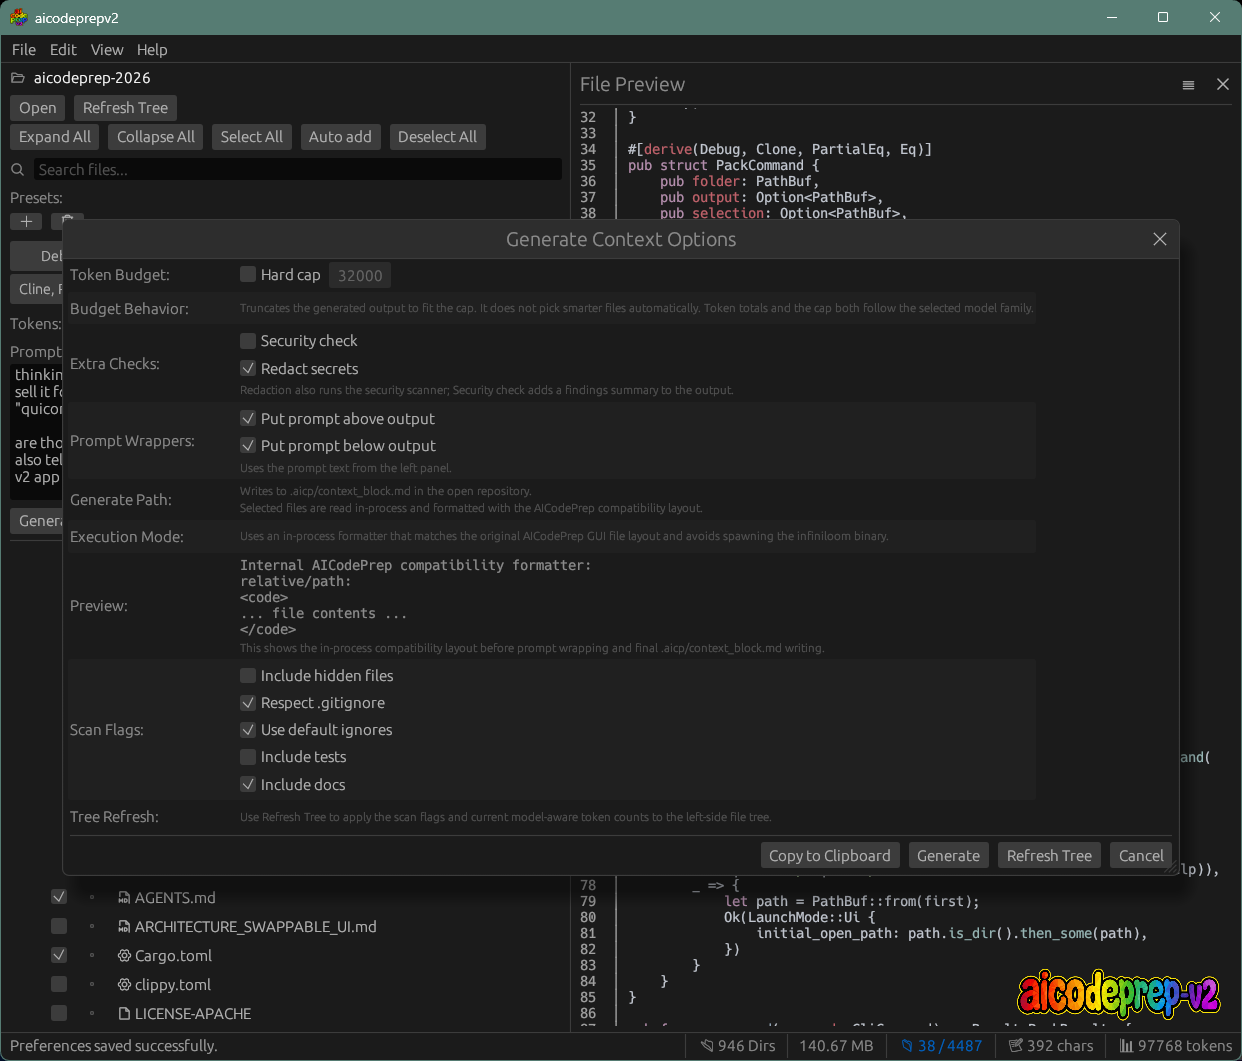The height and width of the screenshot is (1061, 1242).
Task: Click the delete preset trash icon
Action: [67, 220]
